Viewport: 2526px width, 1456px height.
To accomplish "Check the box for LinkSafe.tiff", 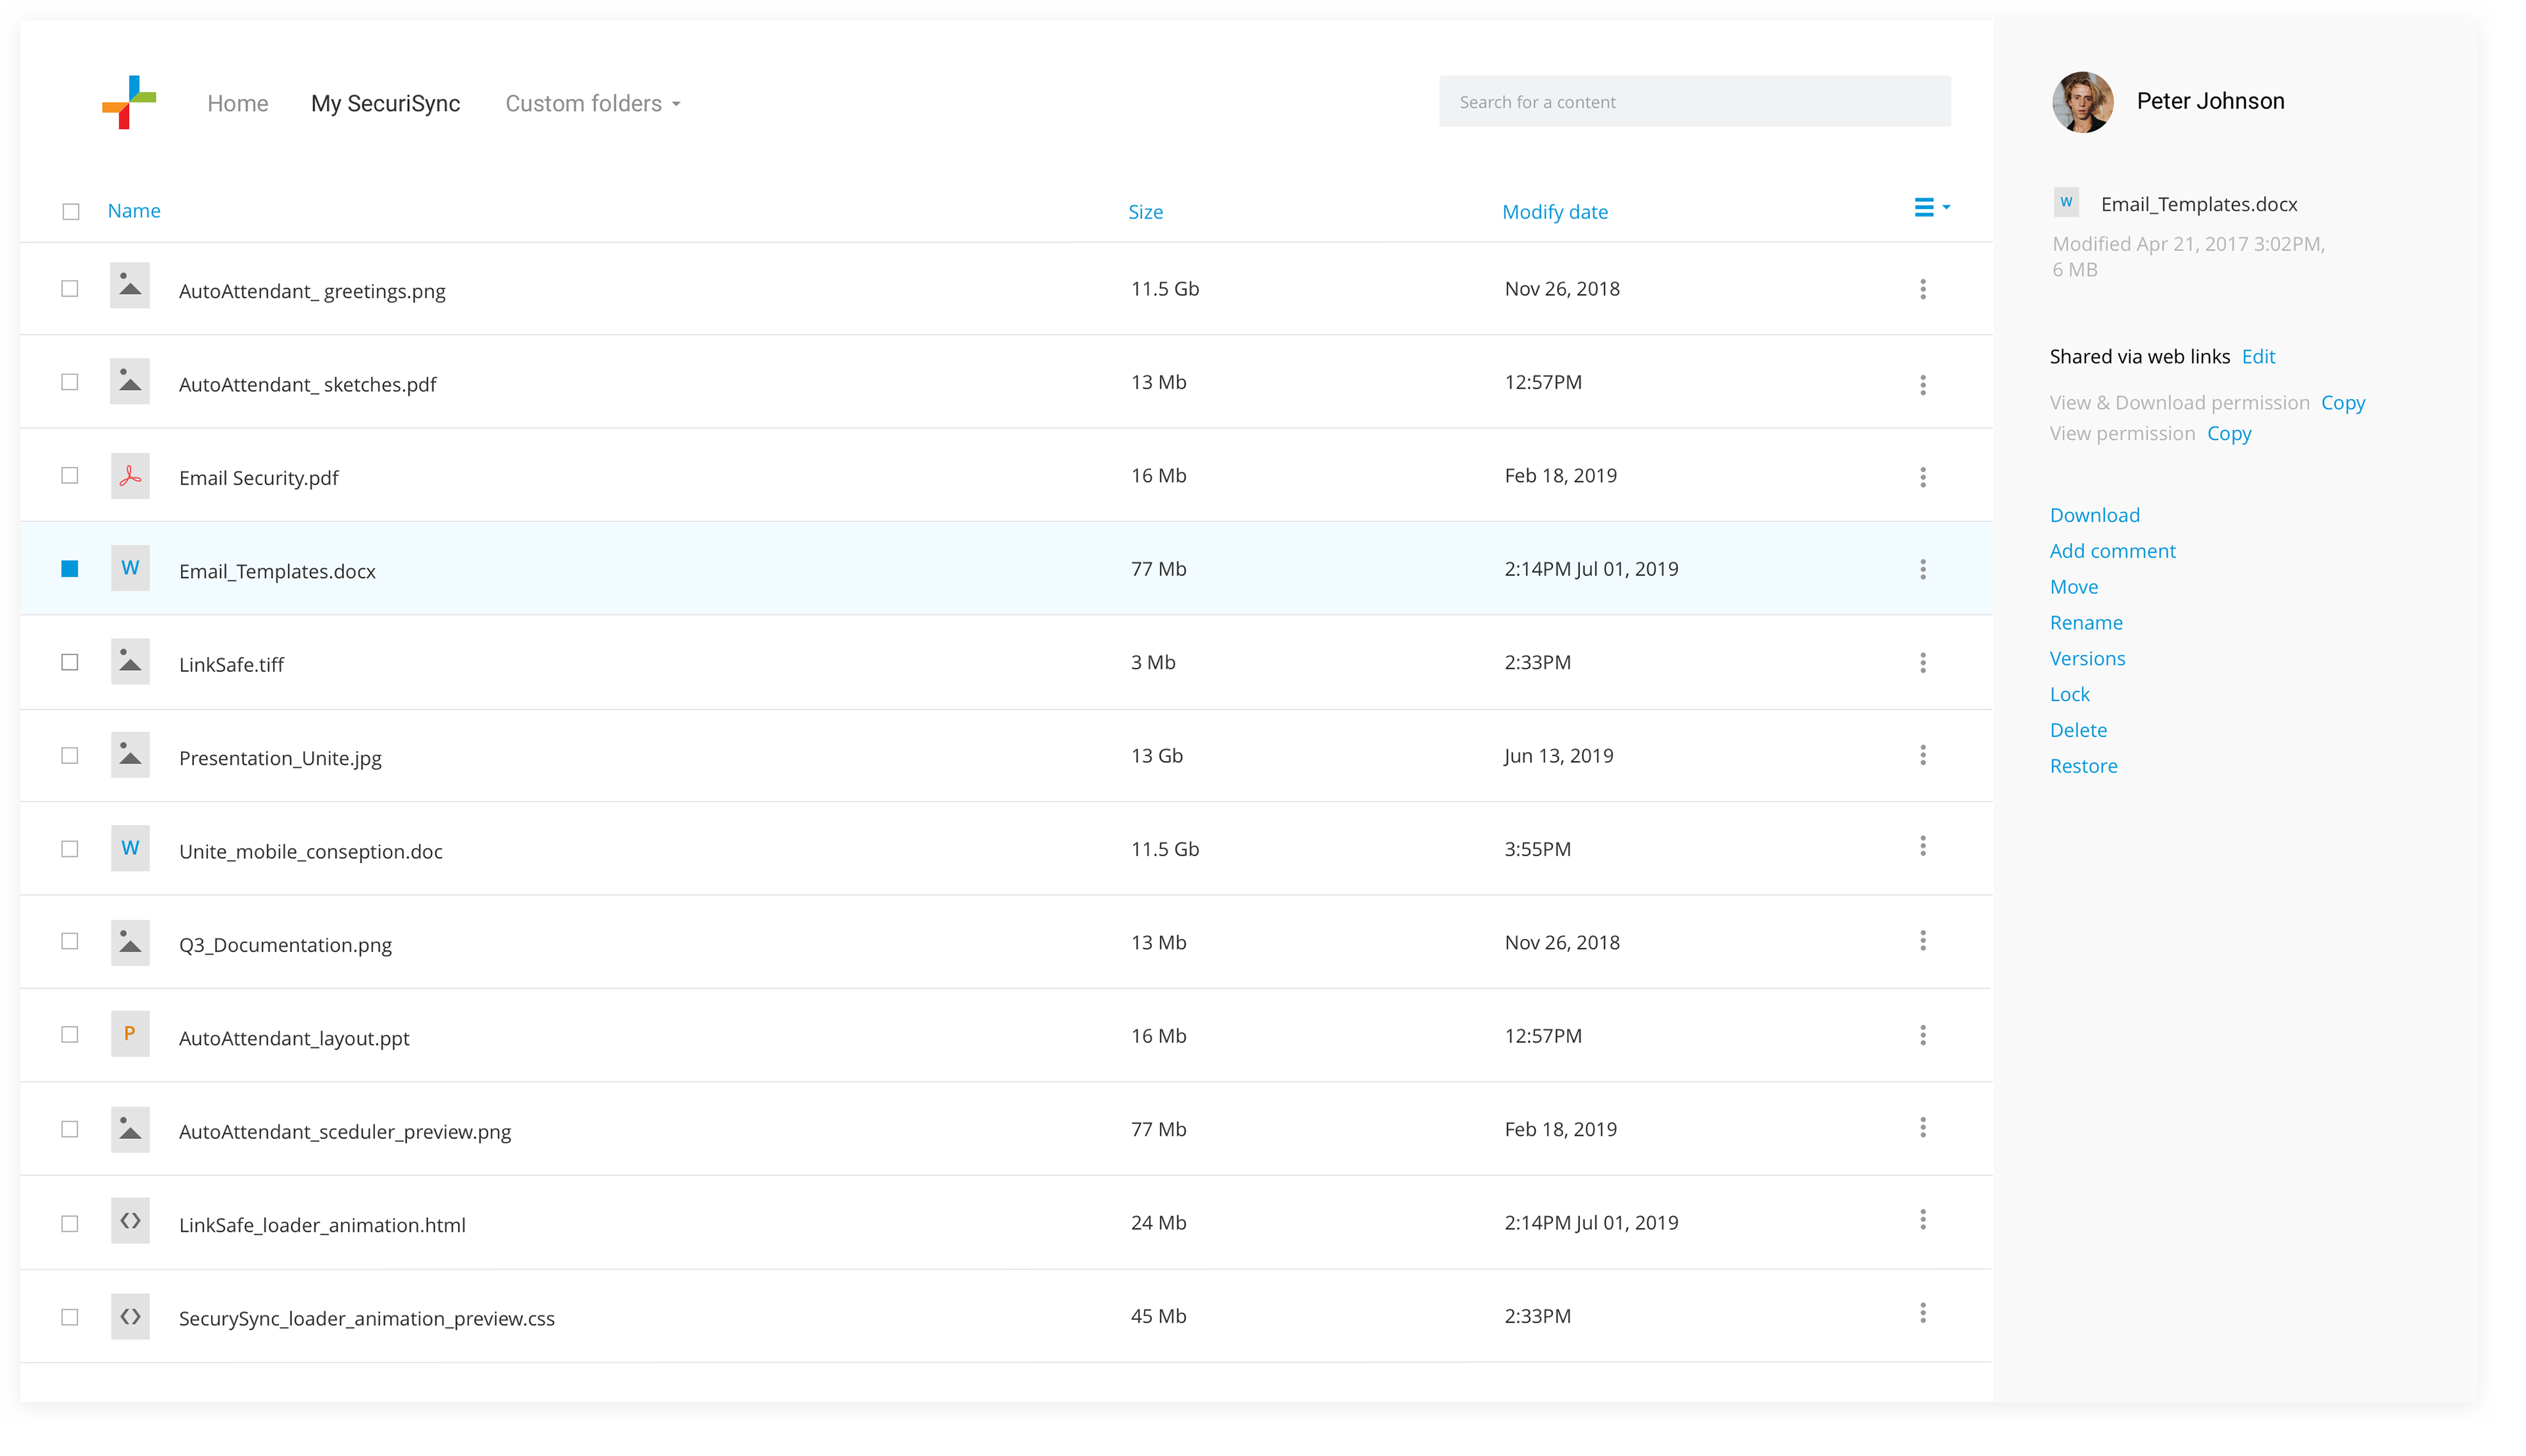I will [70, 662].
